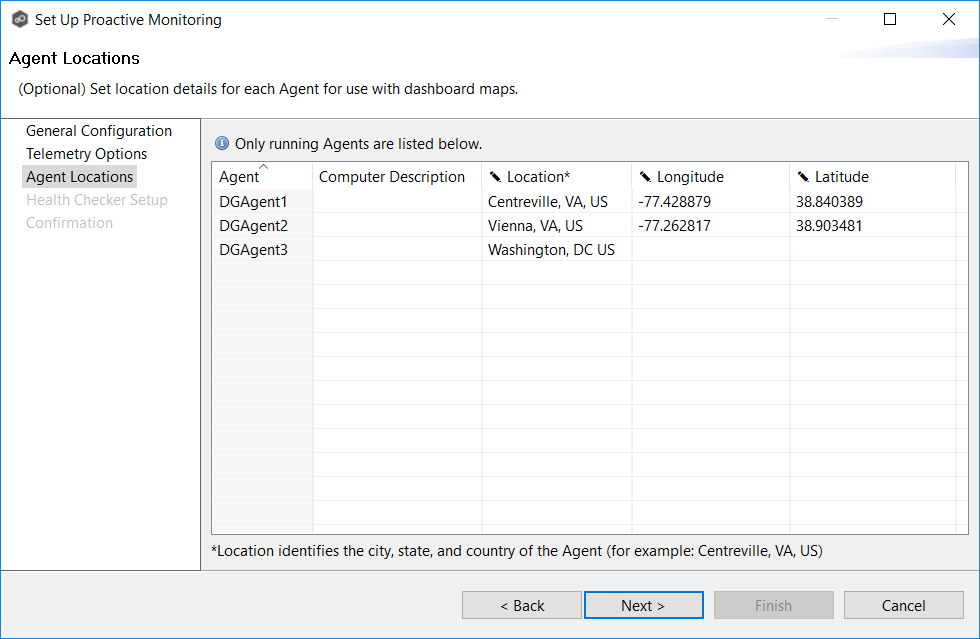Click DGAgent2 Computer Description cell
980x639 pixels.
tap(397, 226)
